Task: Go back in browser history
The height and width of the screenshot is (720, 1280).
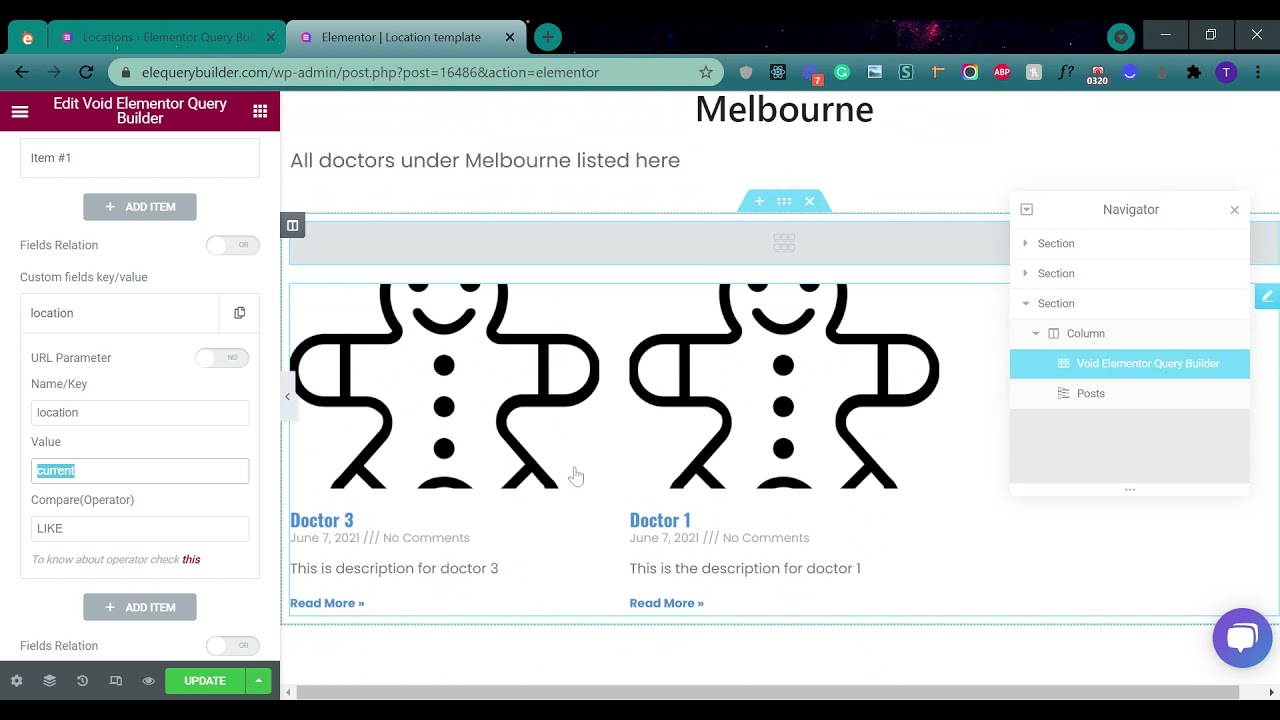Action: 22,72
